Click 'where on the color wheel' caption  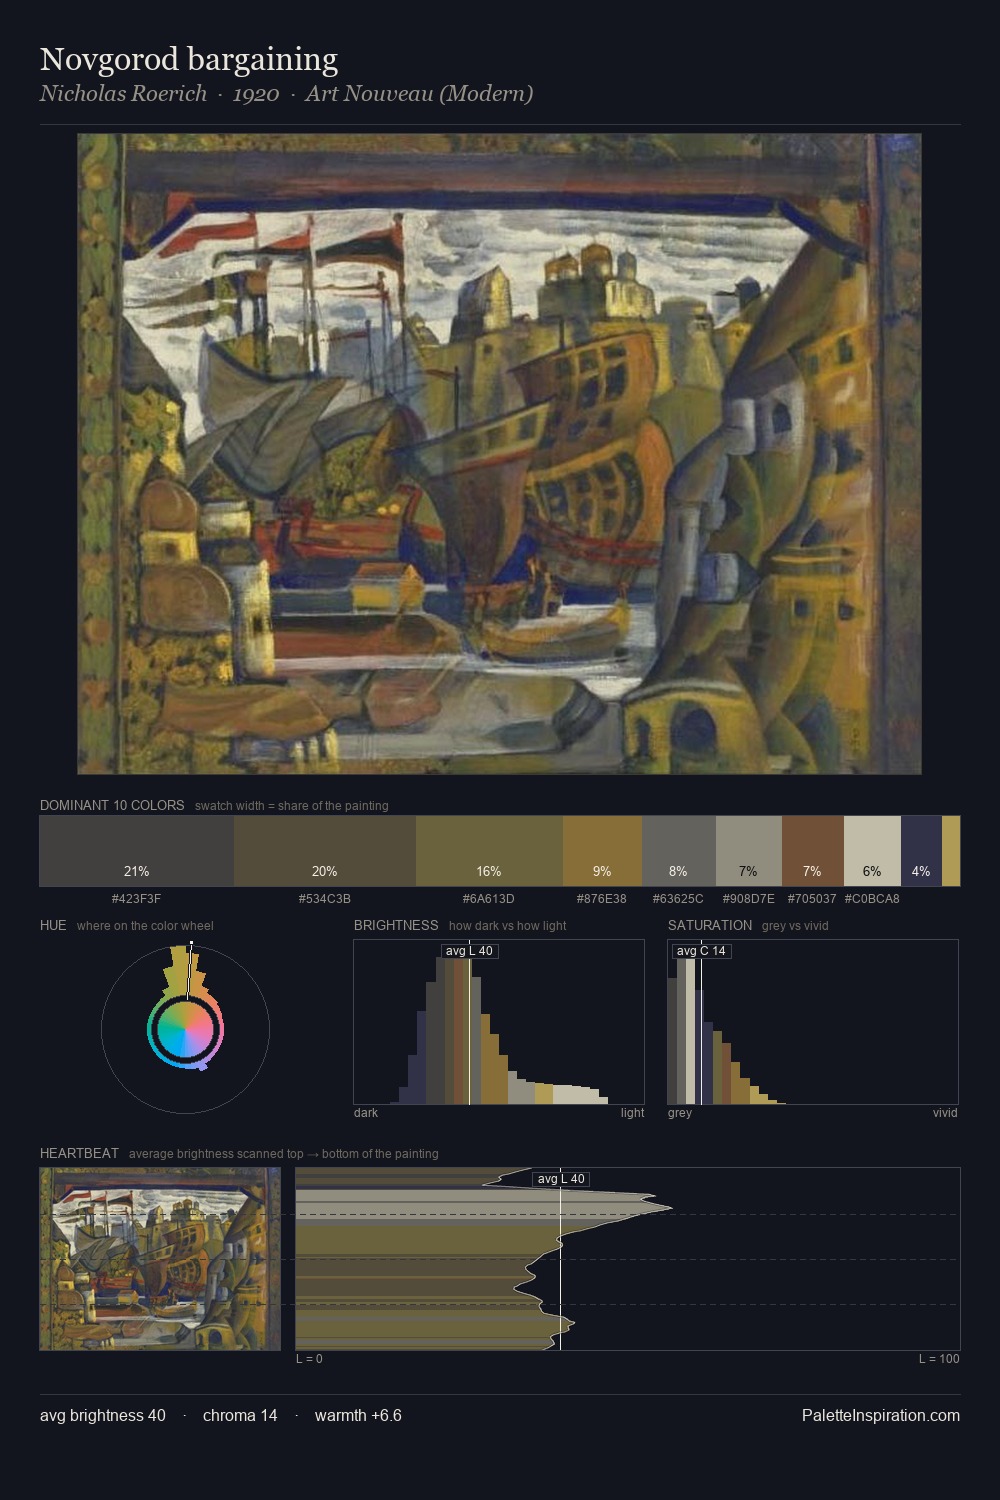pyautogui.click(x=145, y=926)
